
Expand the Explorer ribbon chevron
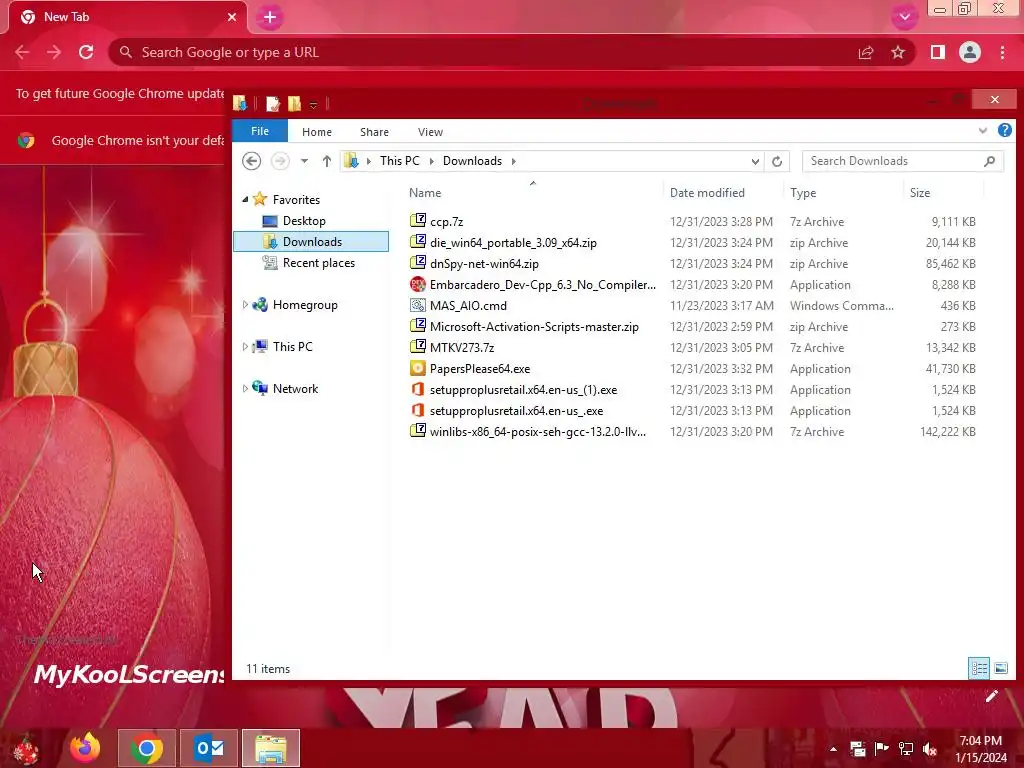point(983,131)
